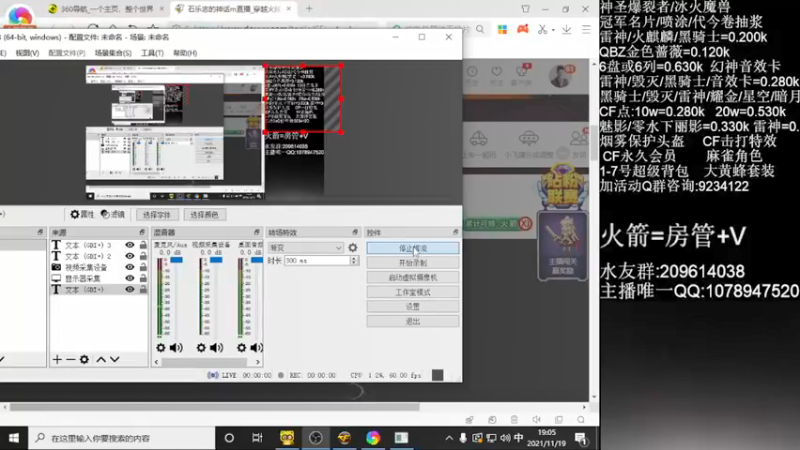
Task: Lock the 显示器采集 source
Action: coord(143,278)
